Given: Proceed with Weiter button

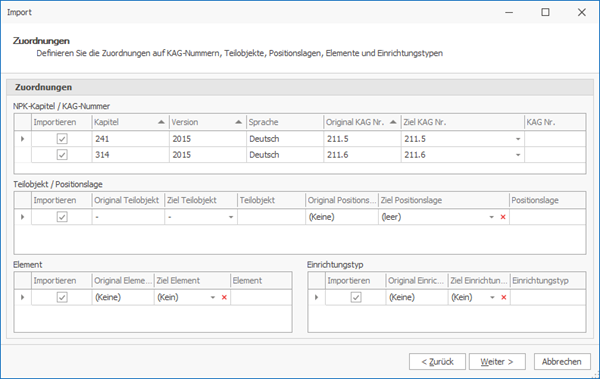Looking at the screenshot, I should (497, 361).
